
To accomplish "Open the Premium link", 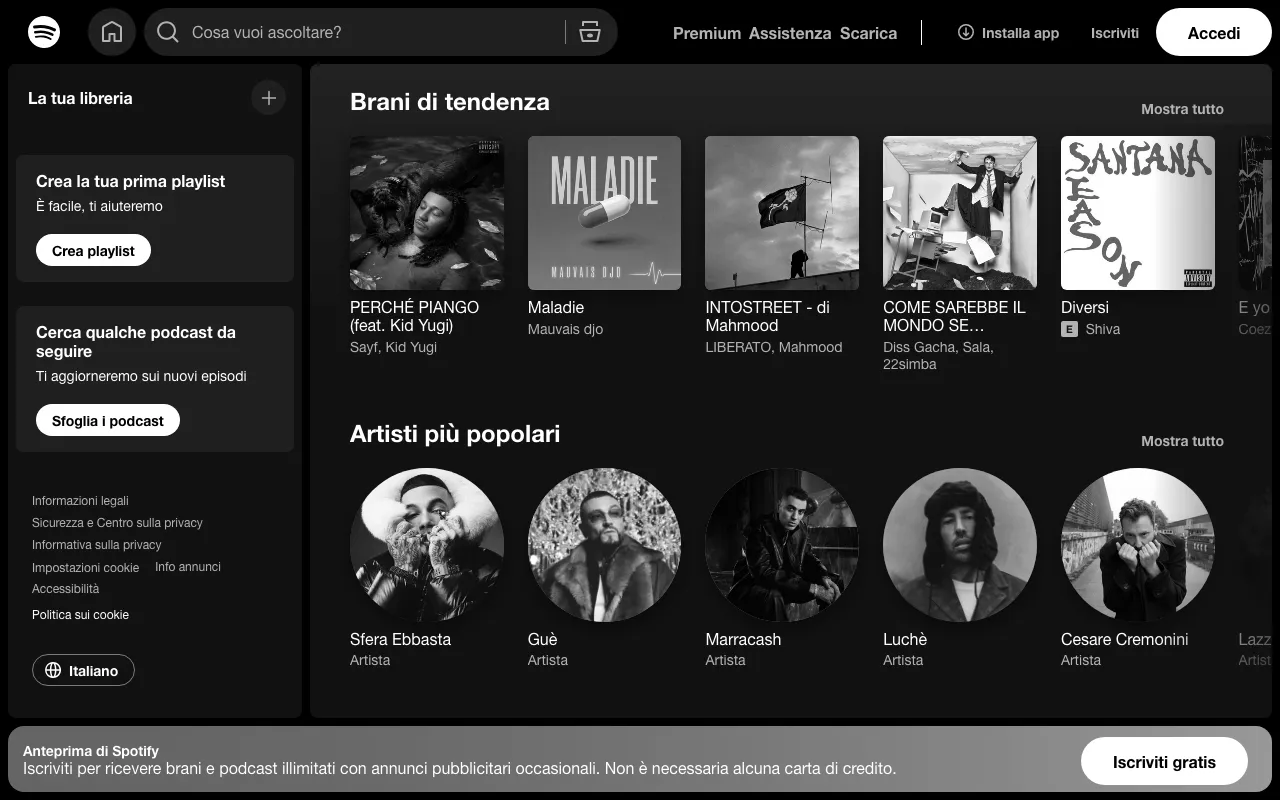I will coord(707,33).
